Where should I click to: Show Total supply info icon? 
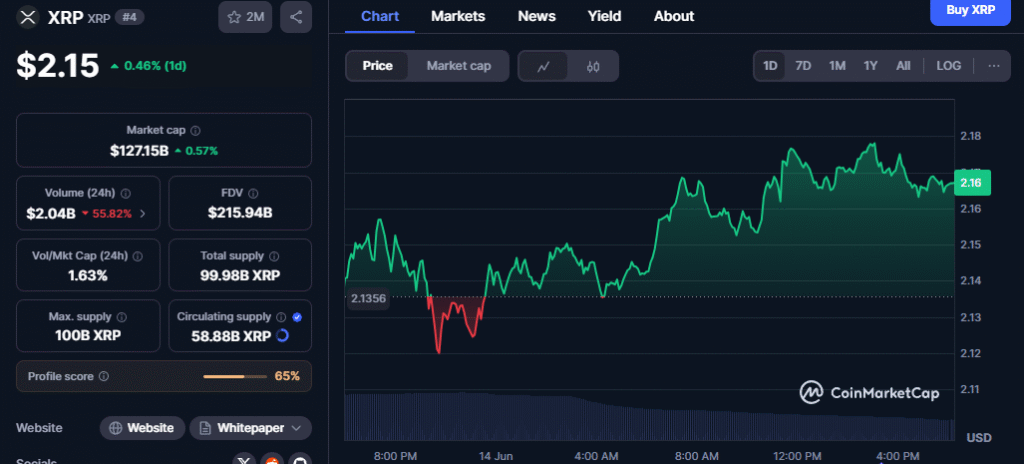click(274, 257)
